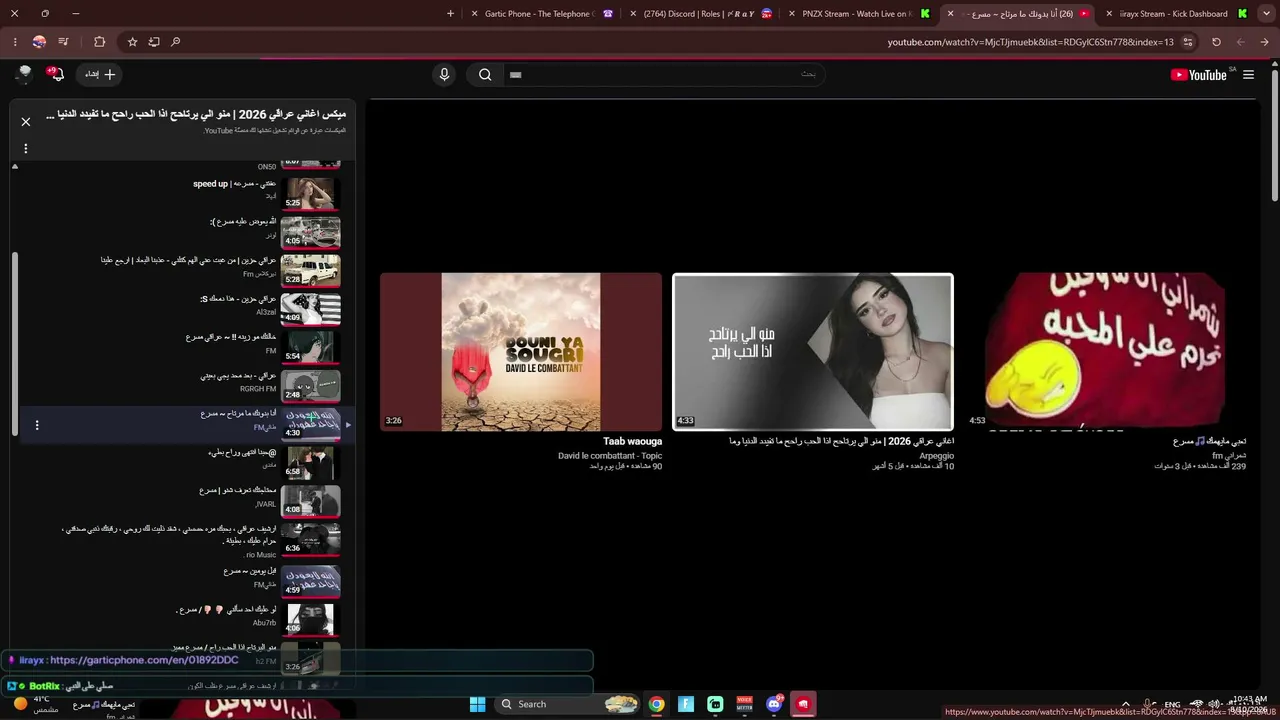1280x720 pixels.
Task: Click the playlist panel scrollbar
Action: (14, 342)
